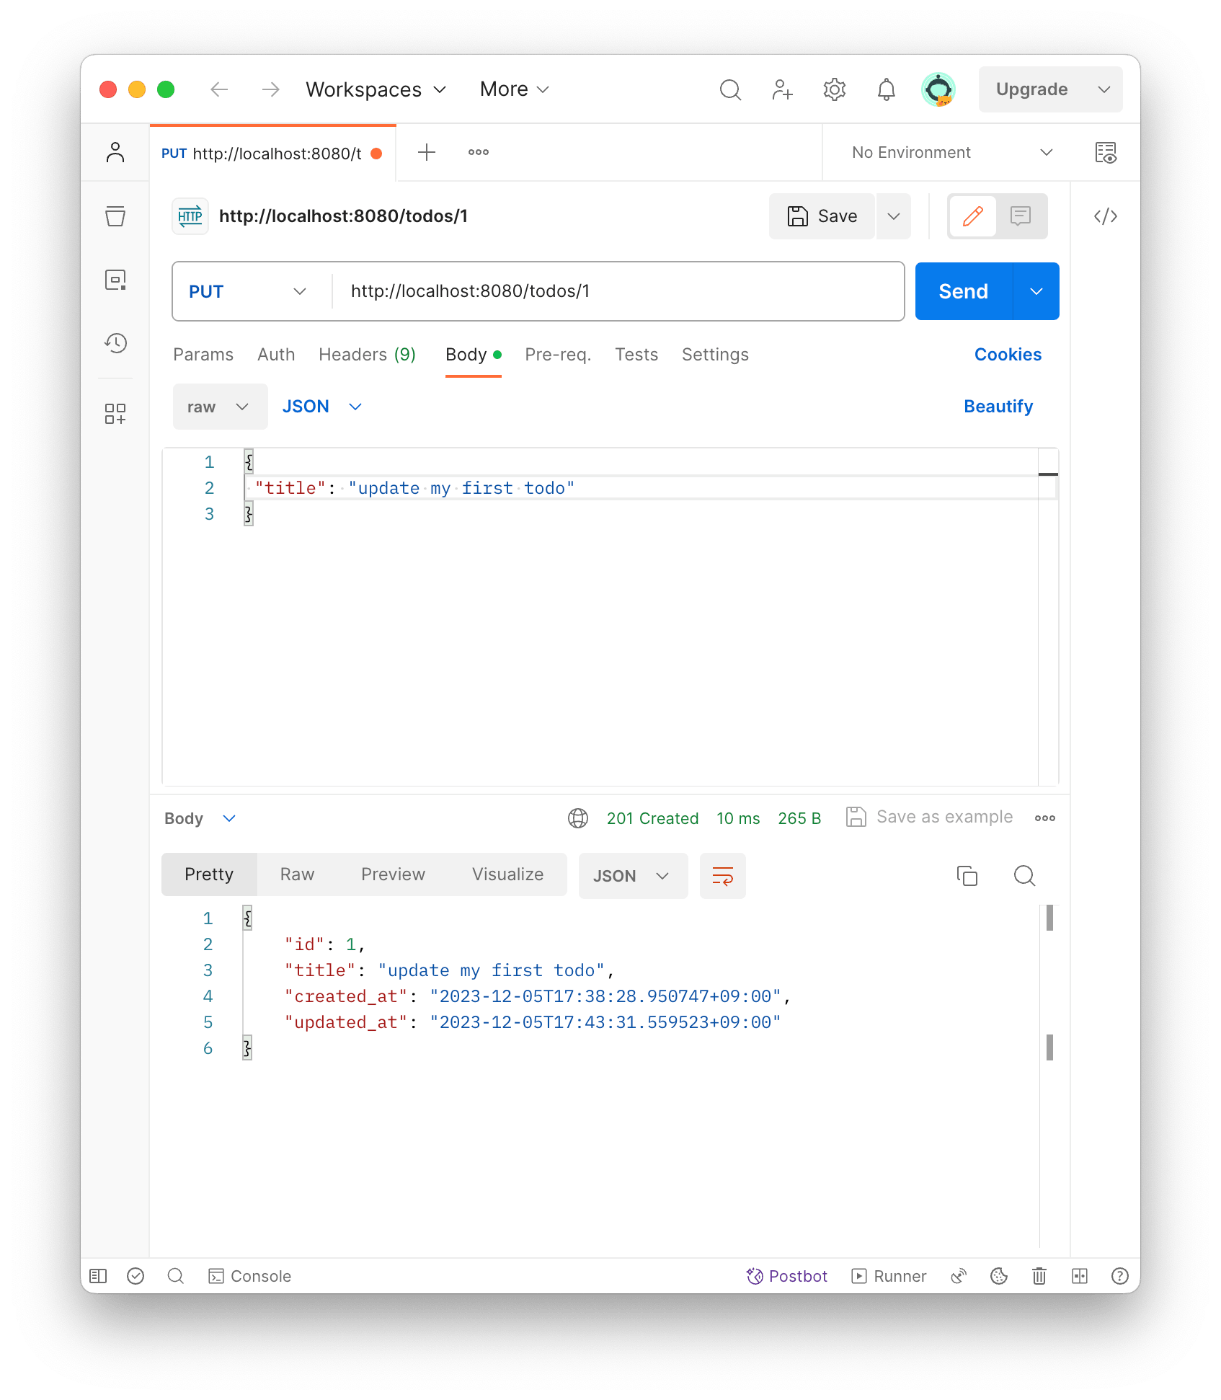Open the Environments sidebar icon
1221x1400 pixels.
[x=115, y=280]
